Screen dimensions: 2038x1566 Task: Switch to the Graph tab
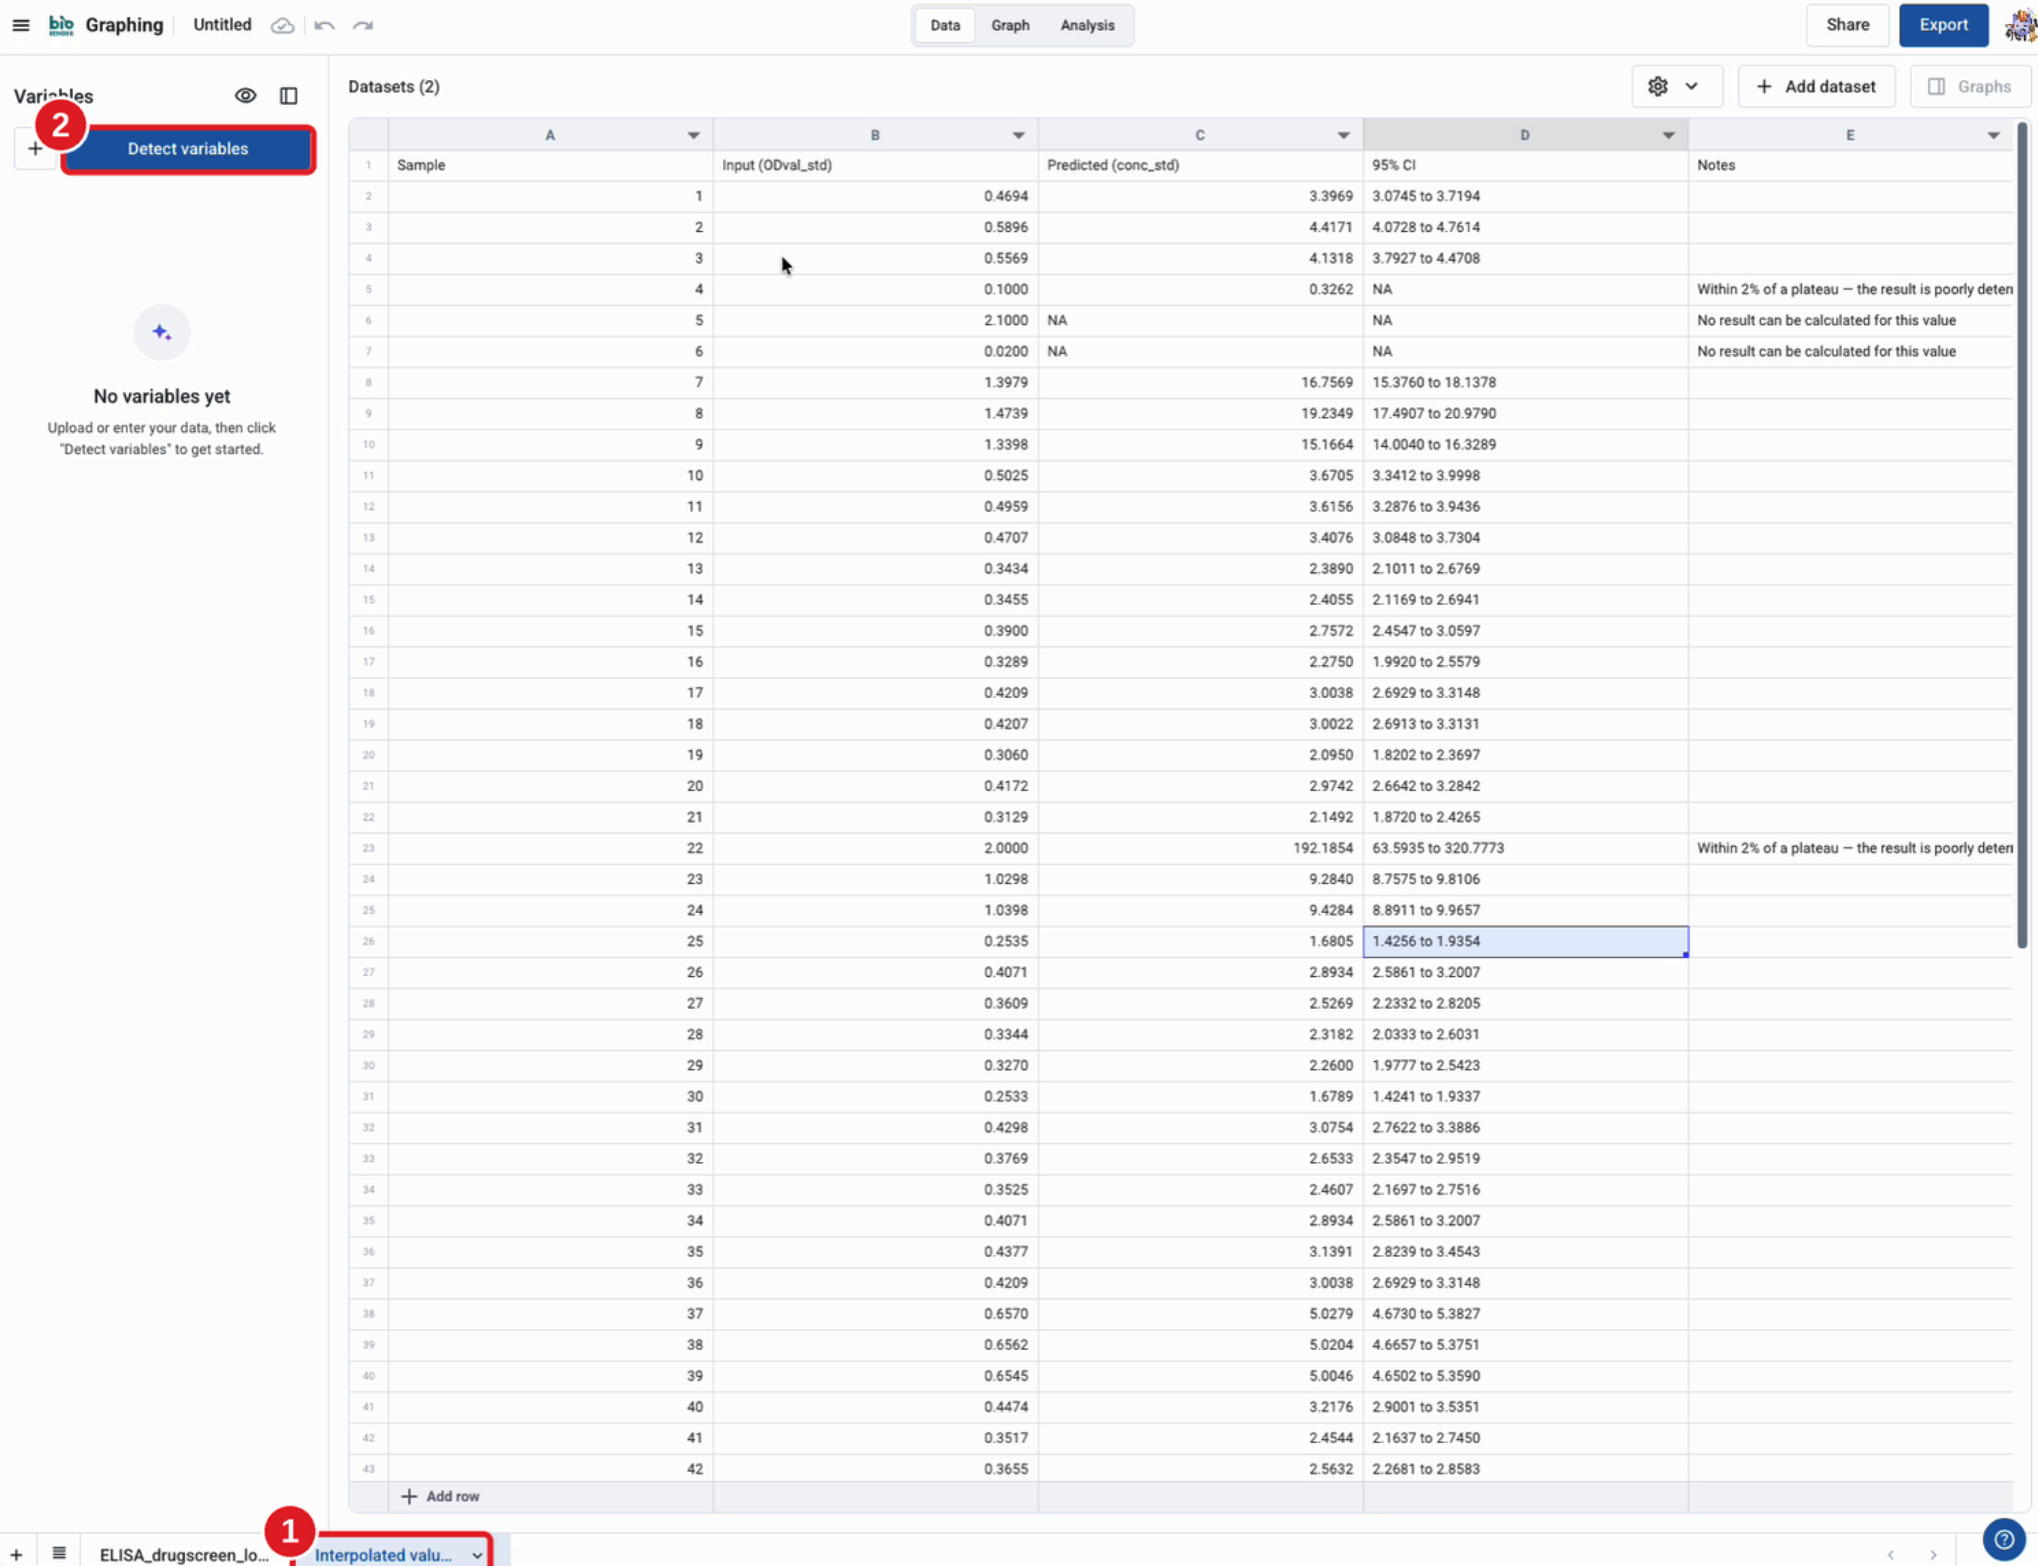click(x=1010, y=25)
